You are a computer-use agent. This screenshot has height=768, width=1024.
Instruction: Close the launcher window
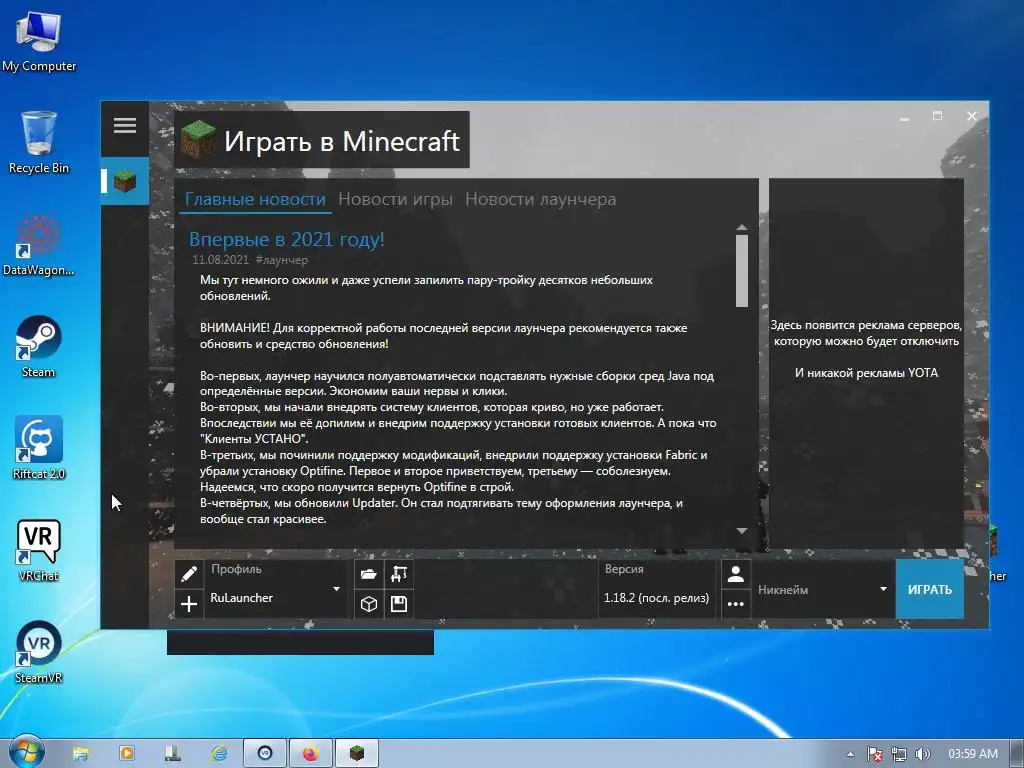click(972, 116)
